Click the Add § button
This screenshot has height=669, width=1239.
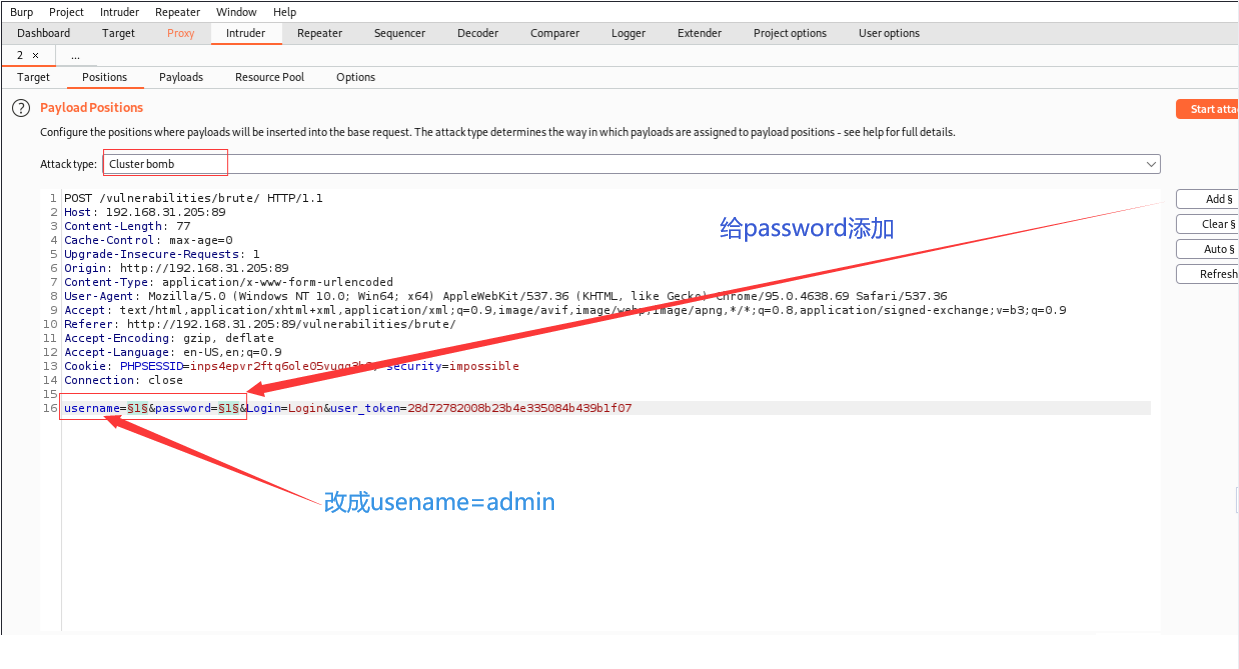(1208, 199)
